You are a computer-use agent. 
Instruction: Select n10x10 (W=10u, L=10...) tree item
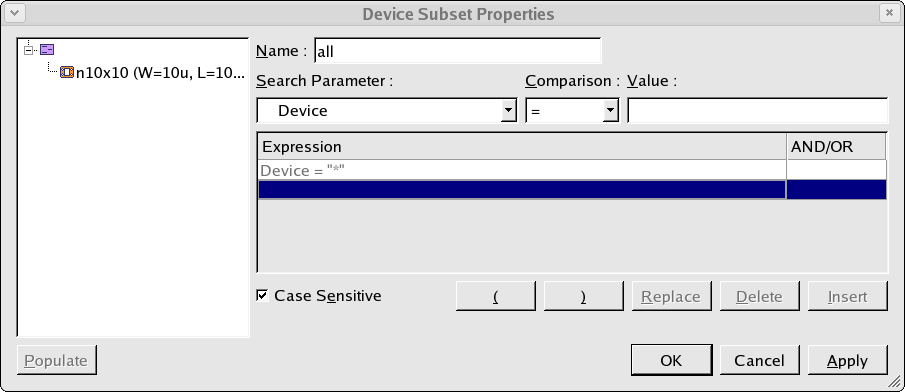point(160,73)
